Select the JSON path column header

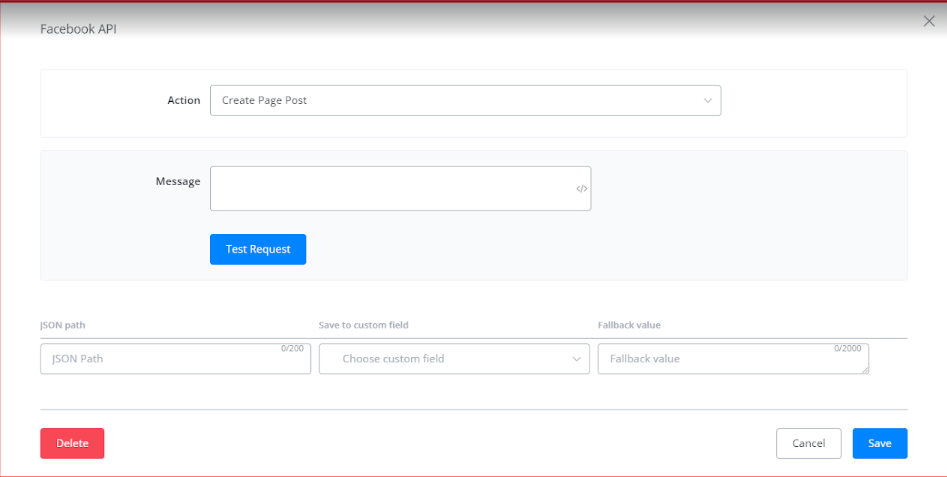pos(62,325)
